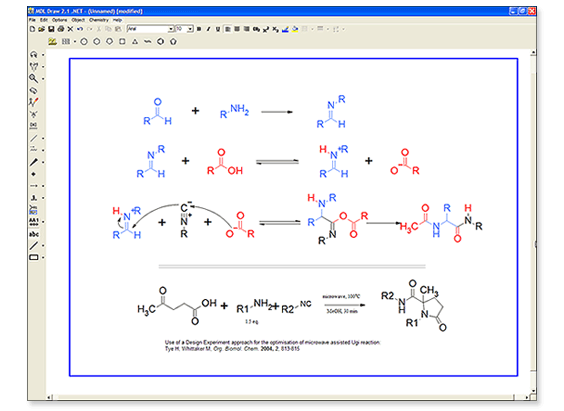Viewport: 564px width, 411px height.
Task: Click the Open file folder icon
Action: click(x=41, y=29)
